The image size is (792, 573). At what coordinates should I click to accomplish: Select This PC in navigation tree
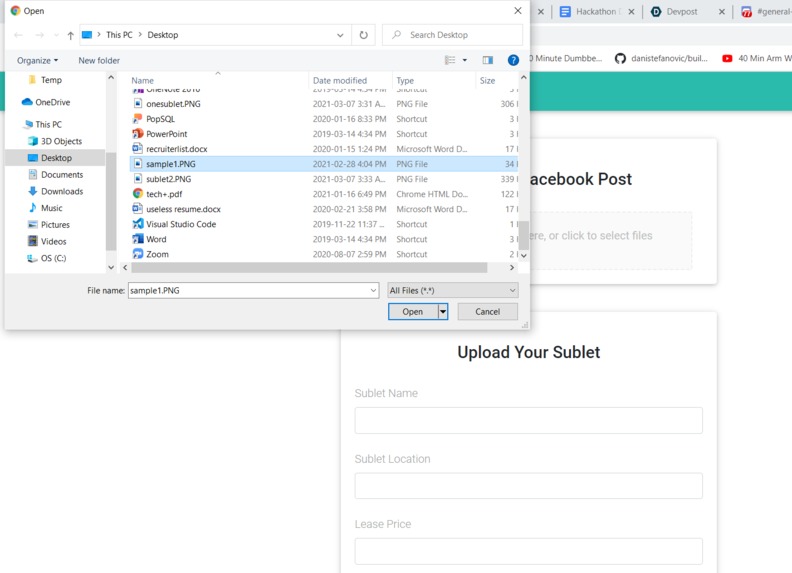43,124
